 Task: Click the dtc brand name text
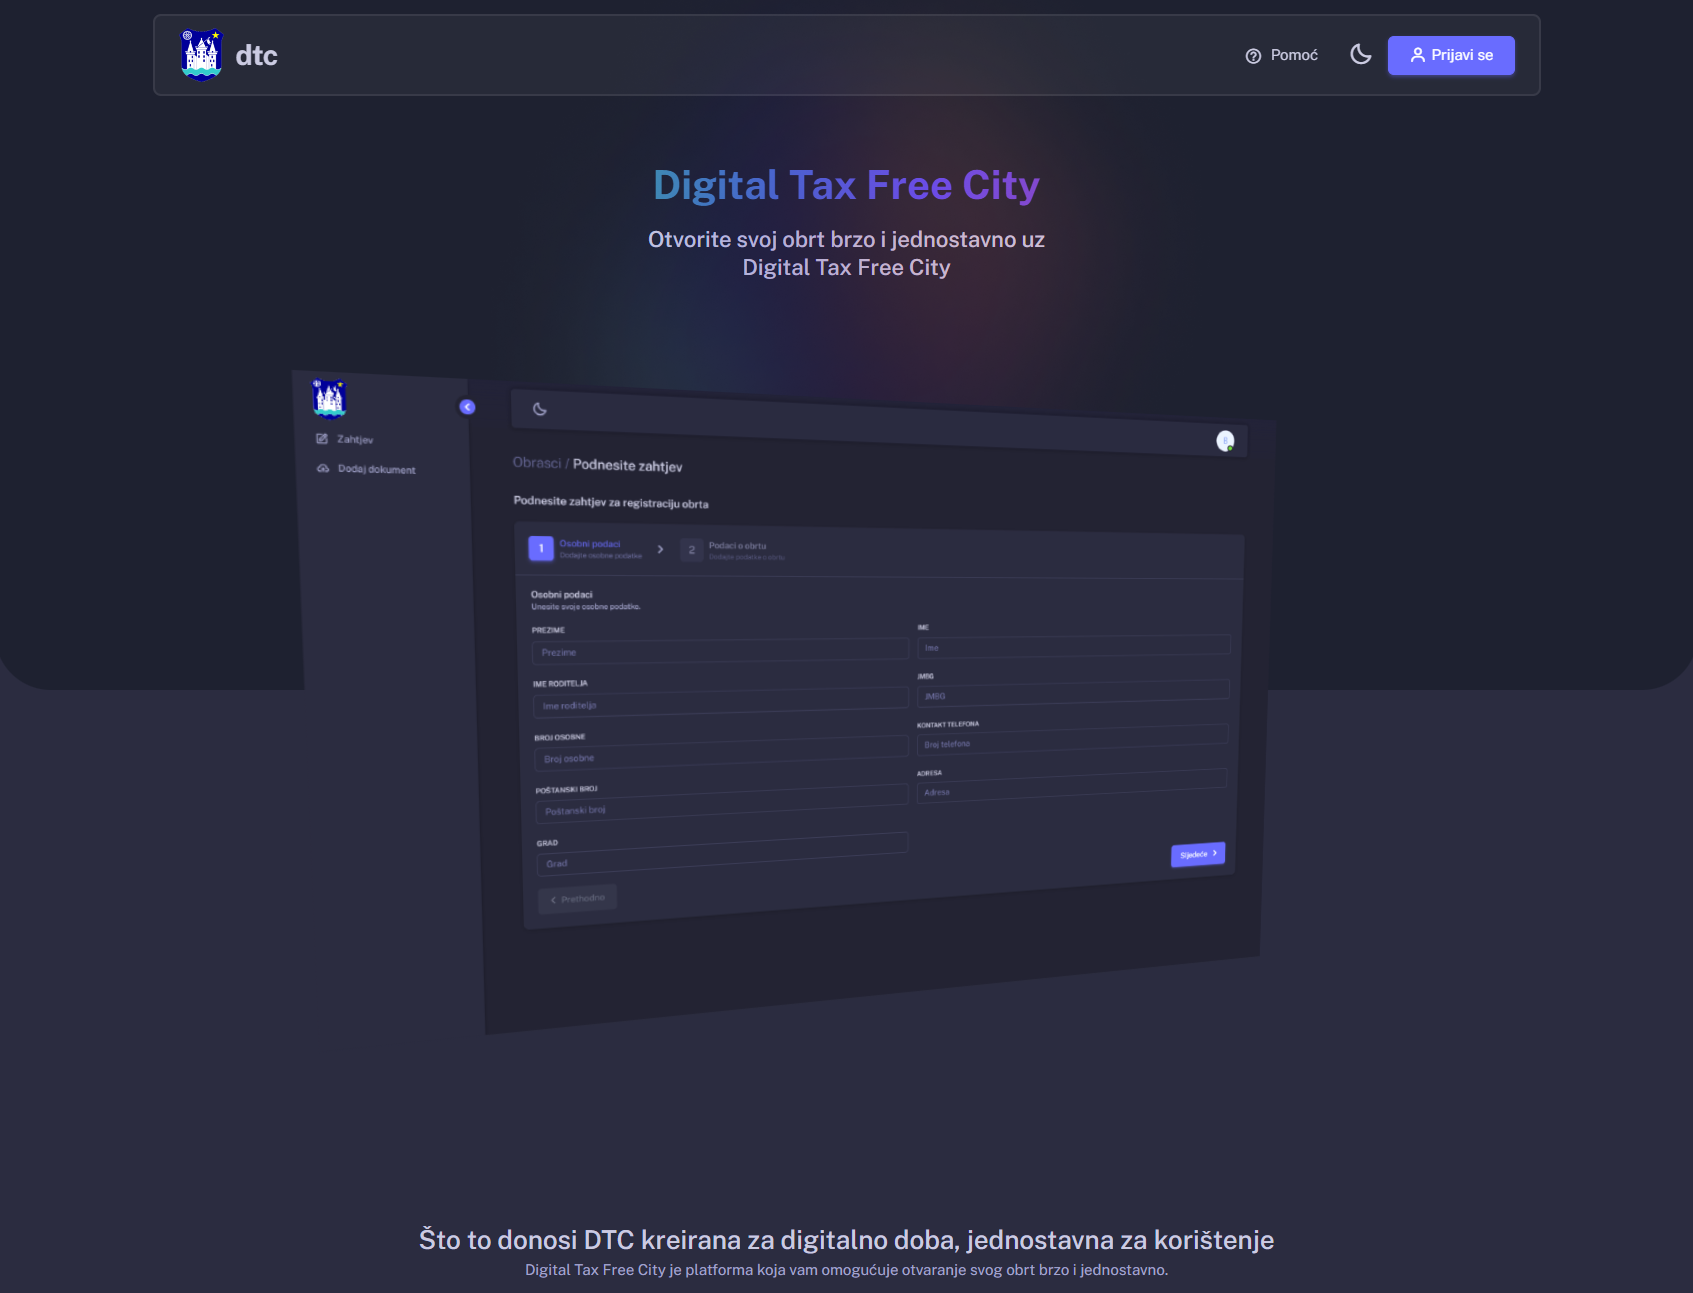click(256, 56)
